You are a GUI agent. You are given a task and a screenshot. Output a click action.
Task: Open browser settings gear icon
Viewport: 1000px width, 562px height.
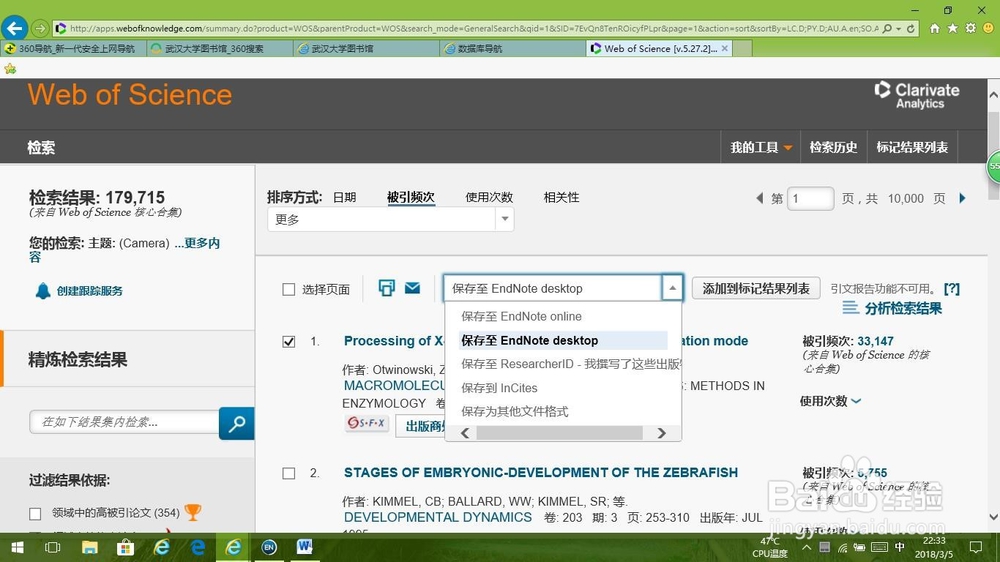[971, 29]
